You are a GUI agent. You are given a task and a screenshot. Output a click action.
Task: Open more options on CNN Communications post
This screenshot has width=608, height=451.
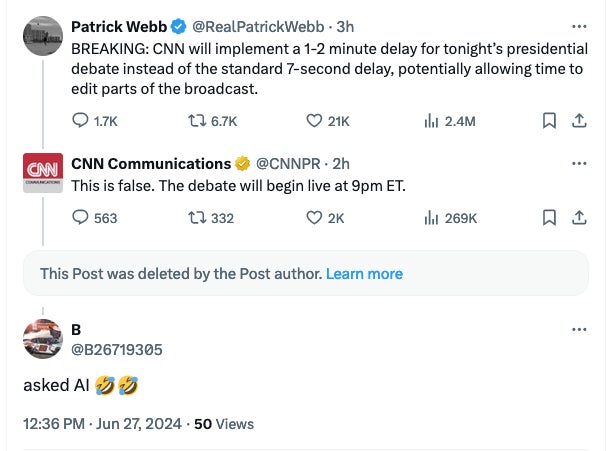coord(578,163)
